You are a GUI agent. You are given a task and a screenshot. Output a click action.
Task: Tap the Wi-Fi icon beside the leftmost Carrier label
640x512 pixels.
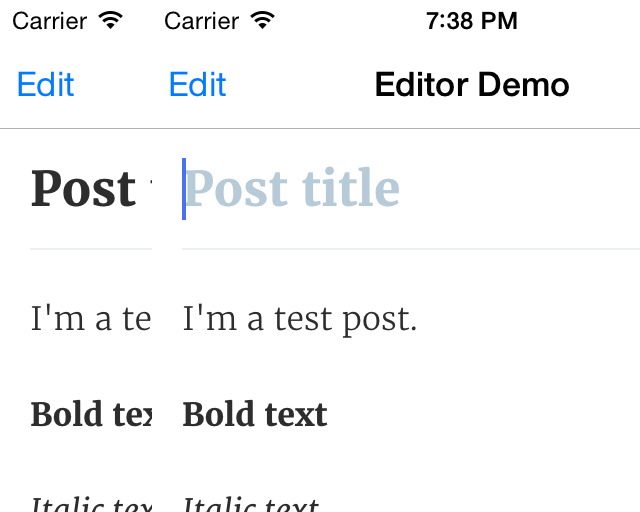pyautogui.click(x=111, y=20)
